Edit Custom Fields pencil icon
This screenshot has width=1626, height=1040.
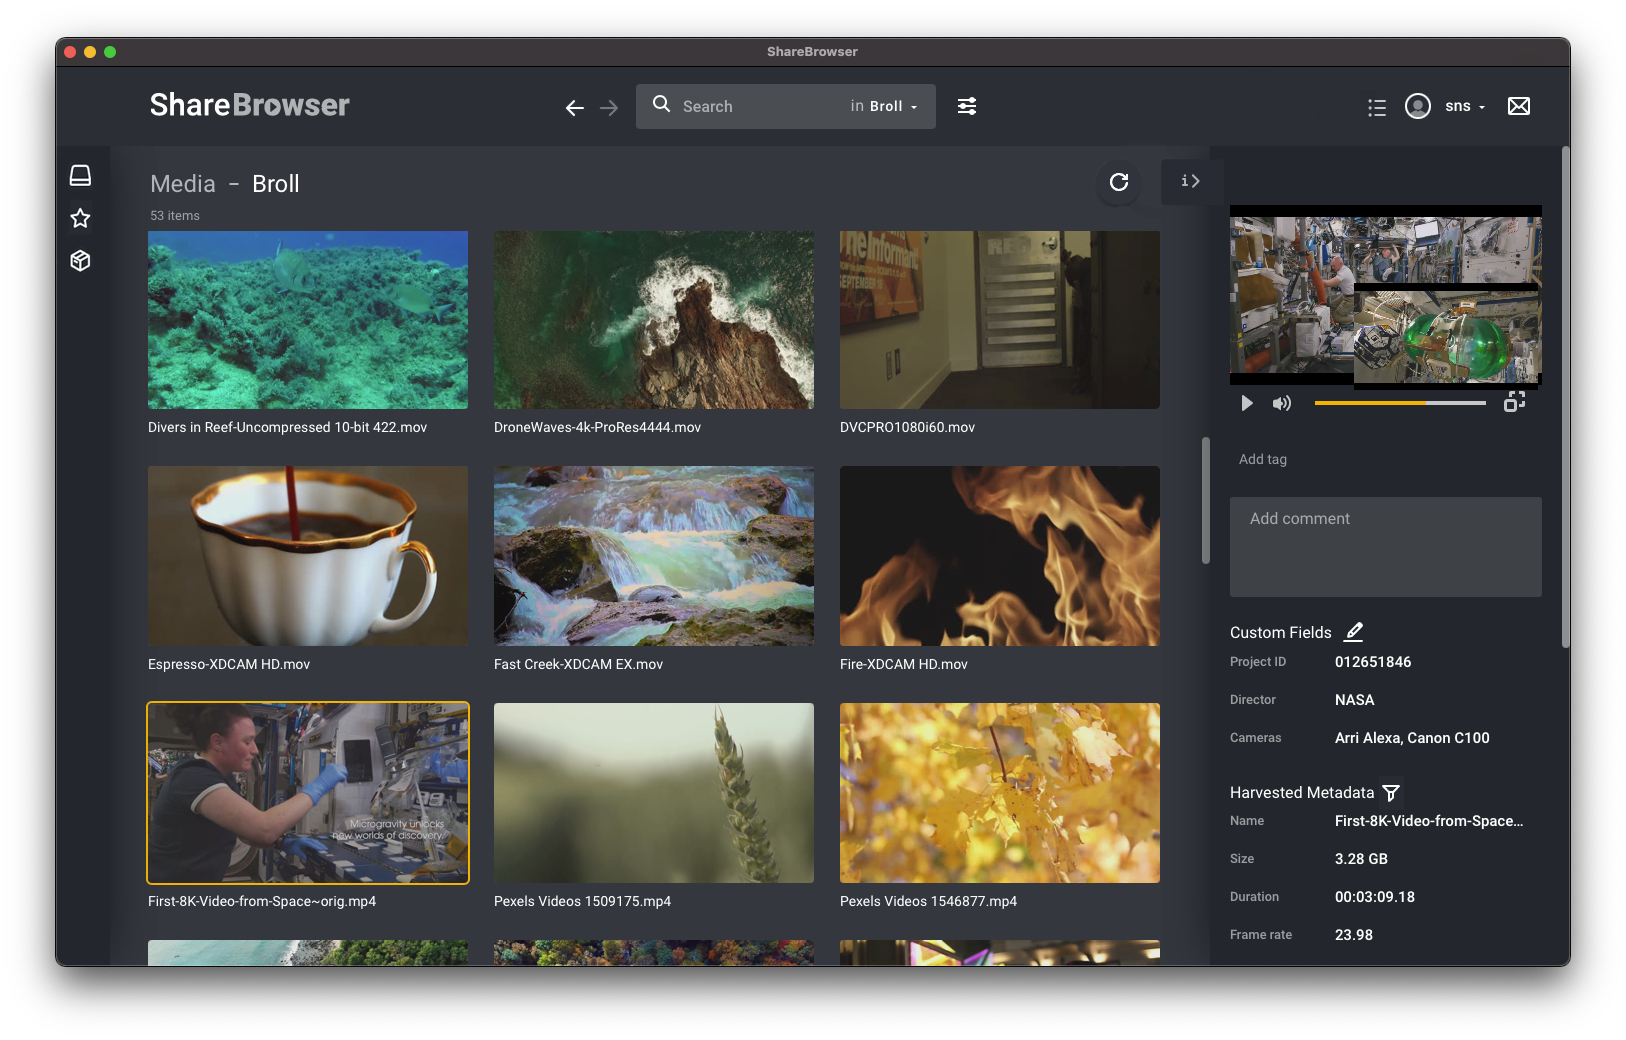1354,631
